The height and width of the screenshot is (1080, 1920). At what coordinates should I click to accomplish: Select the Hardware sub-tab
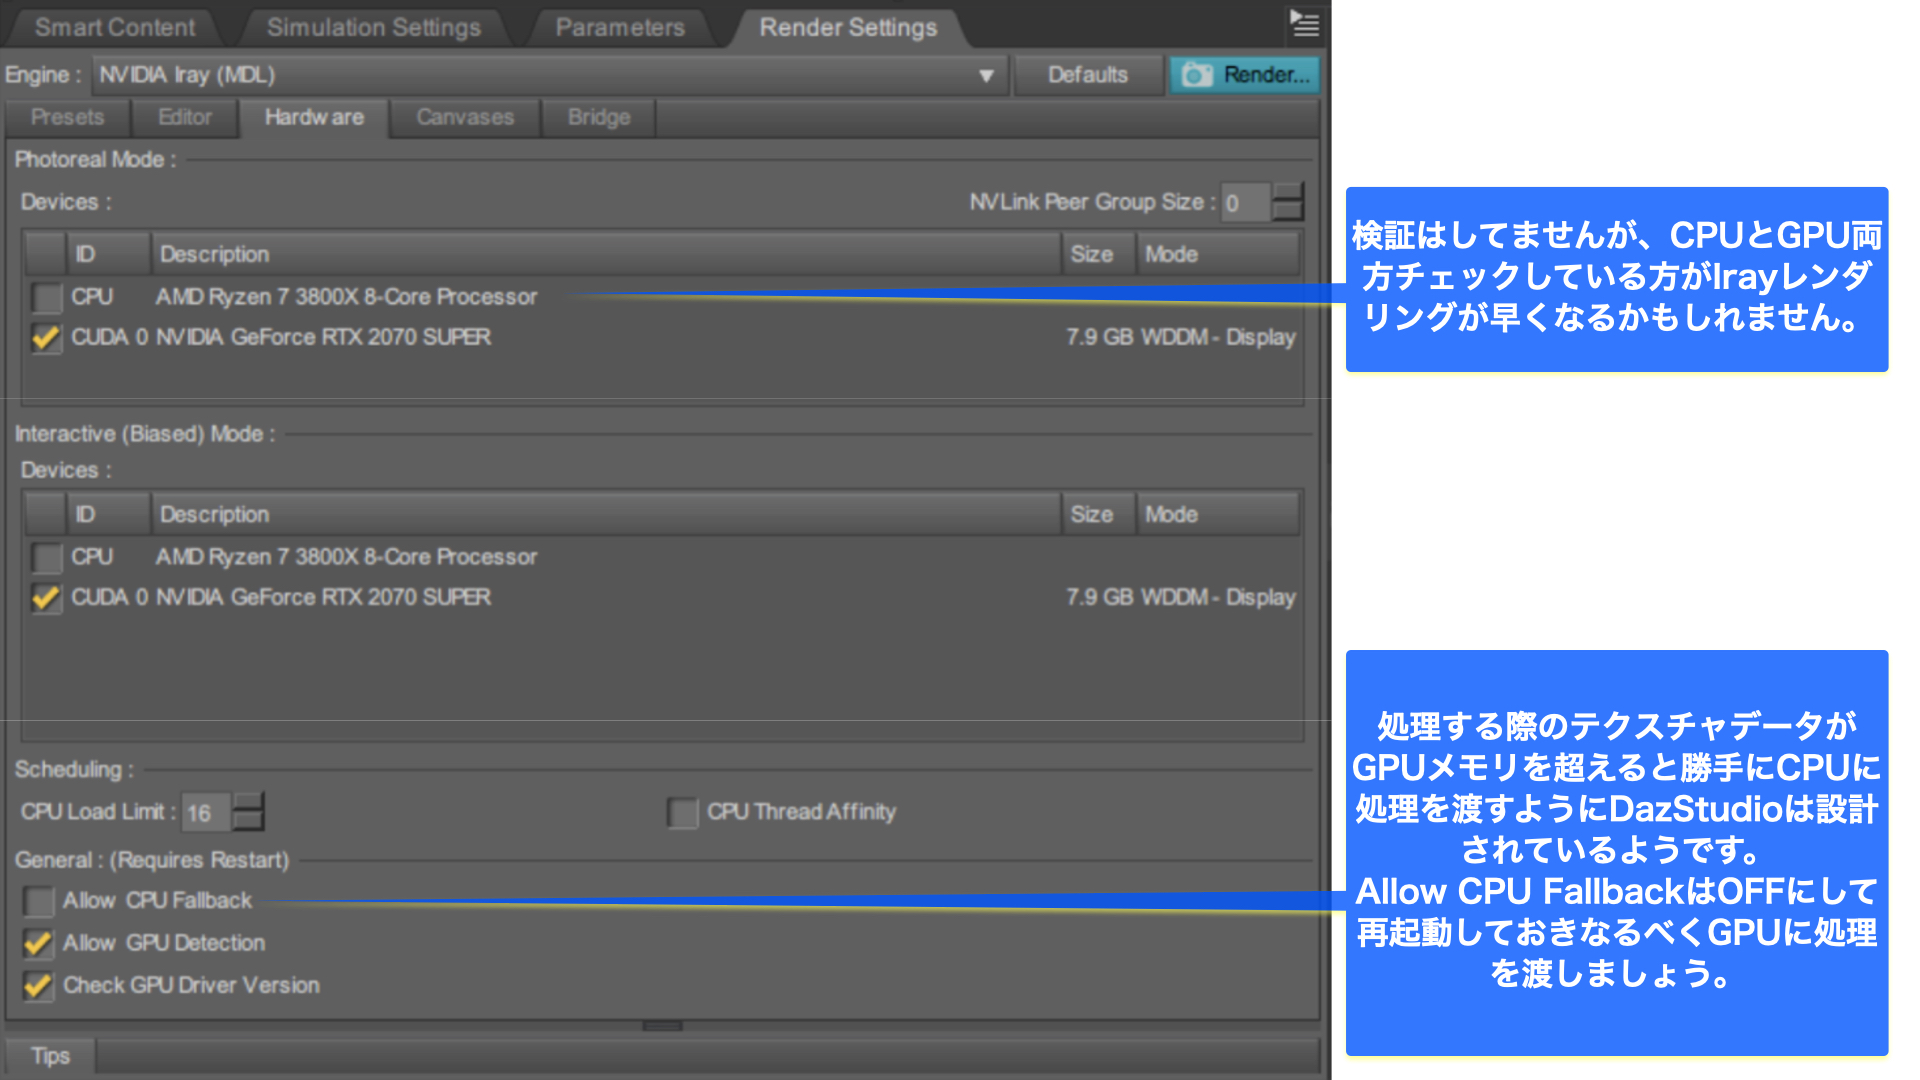[x=314, y=117]
